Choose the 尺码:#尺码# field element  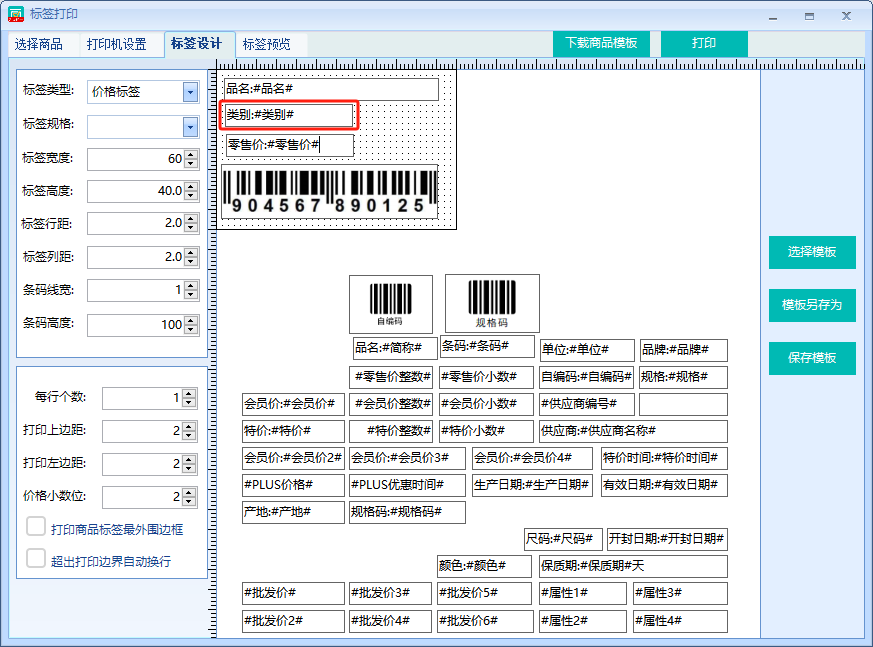pos(563,539)
